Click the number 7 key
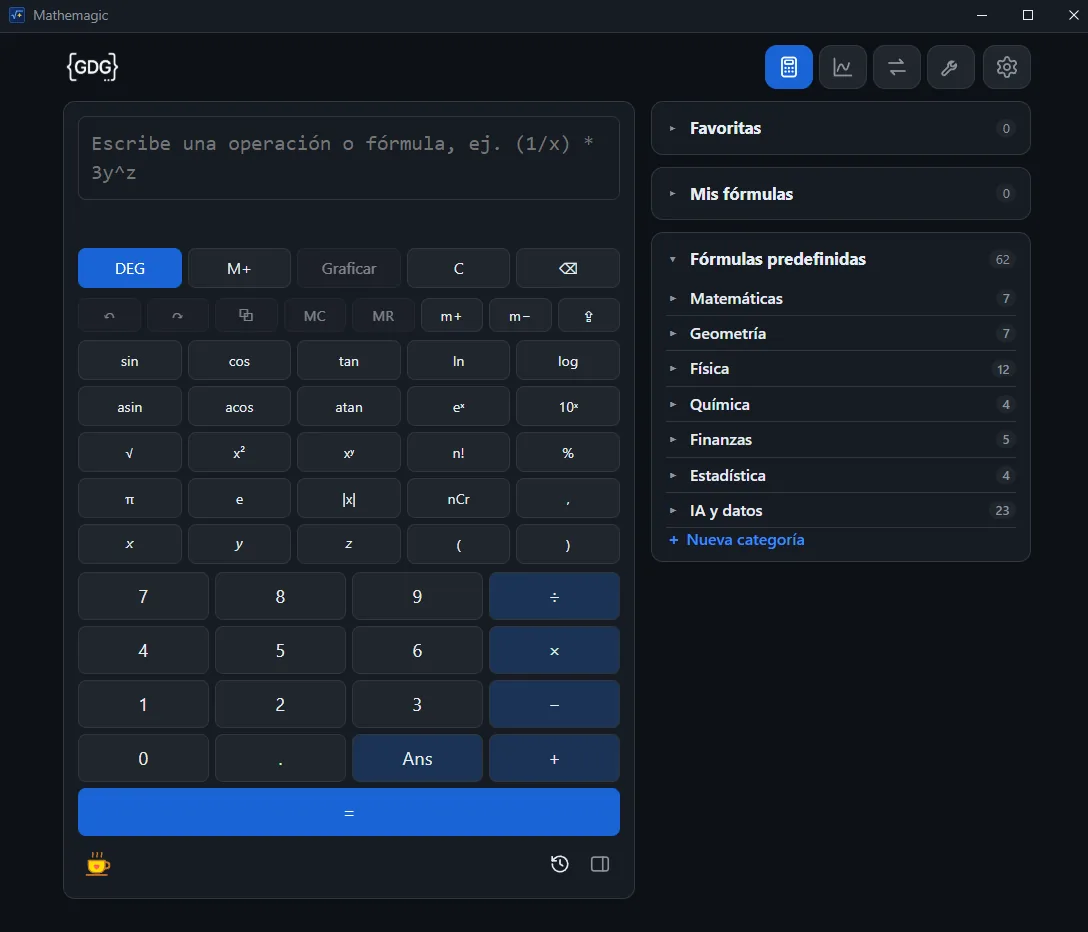1088x932 pixels. (x=143, y=596)
